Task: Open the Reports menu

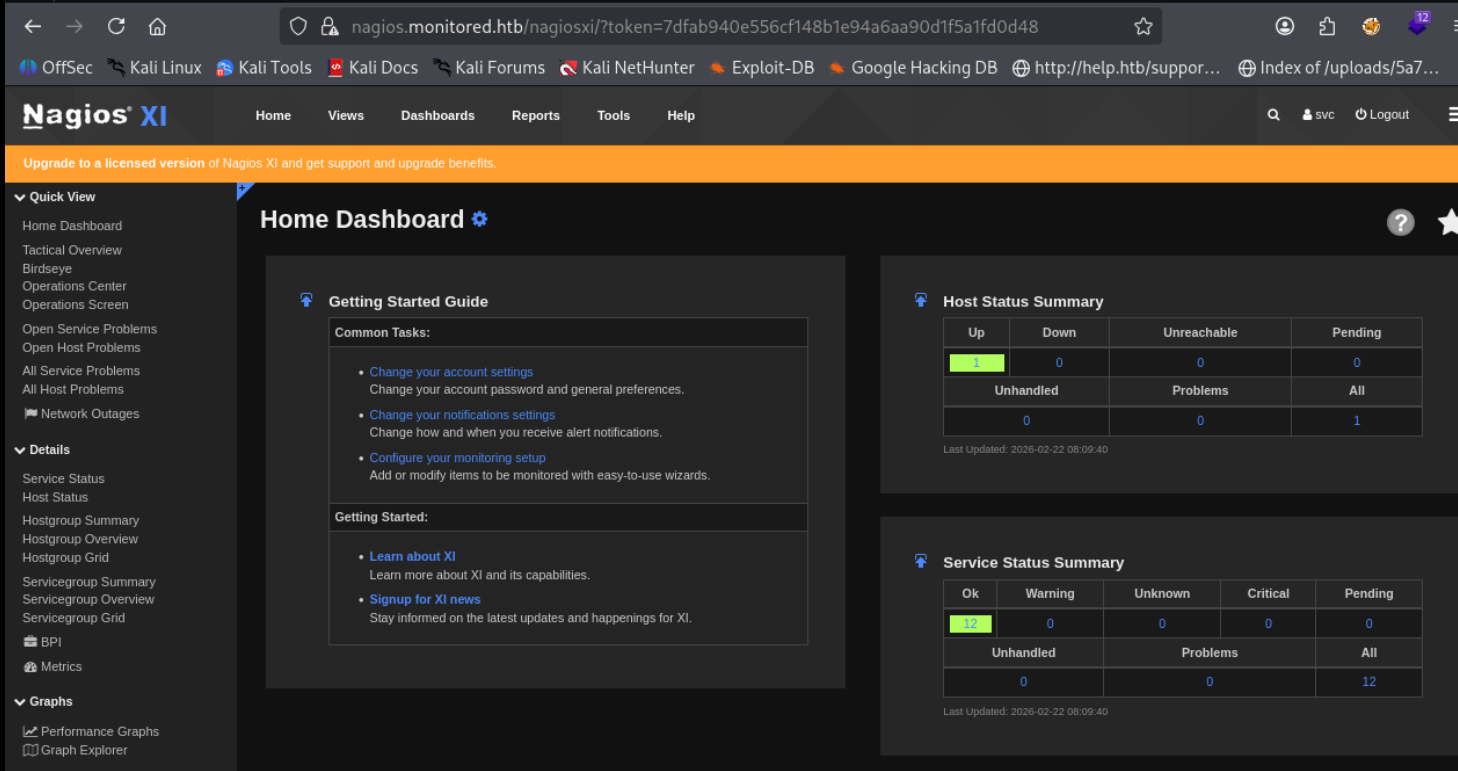Action: (535, 116)
